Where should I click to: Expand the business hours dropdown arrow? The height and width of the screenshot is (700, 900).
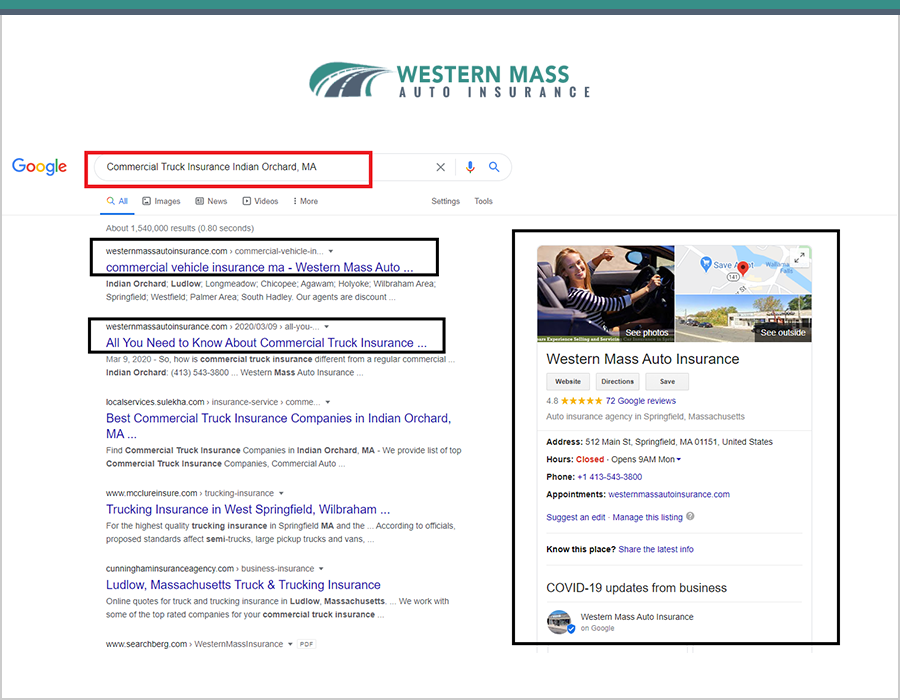pyautogui.click(x=678, y=460)
